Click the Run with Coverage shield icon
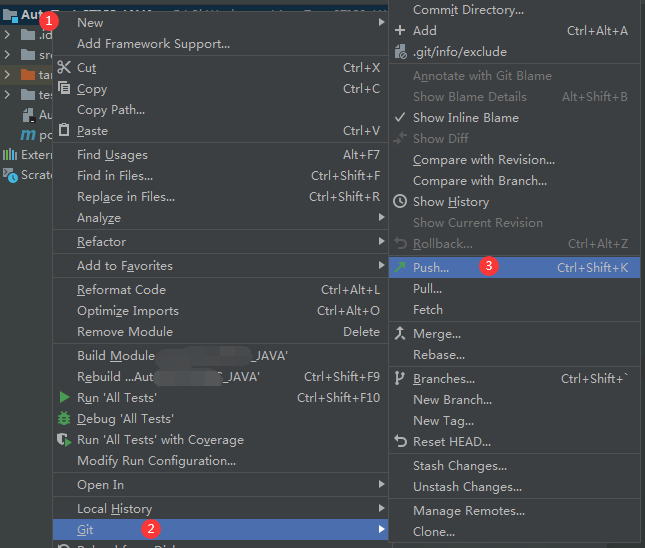The image size is (645, 548). (65, 440)
